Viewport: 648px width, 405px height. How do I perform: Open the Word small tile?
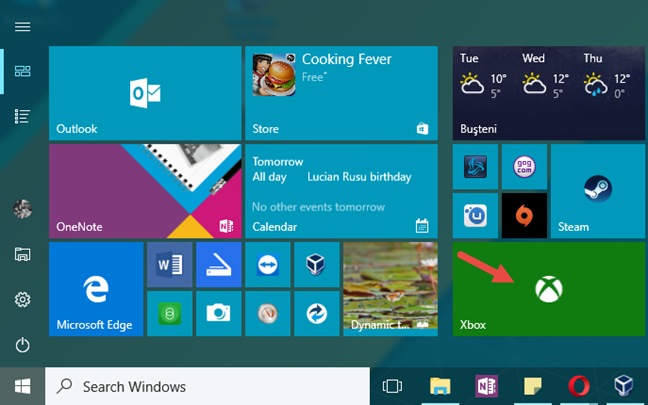[x=169, y=264]
